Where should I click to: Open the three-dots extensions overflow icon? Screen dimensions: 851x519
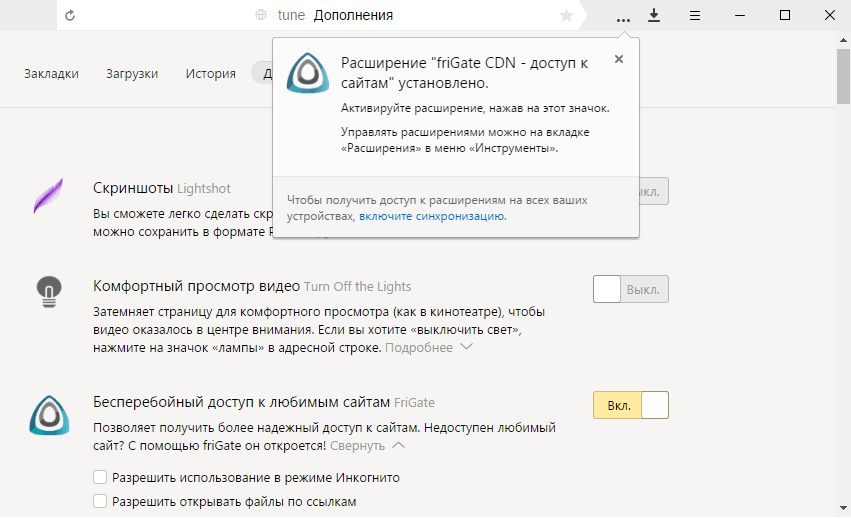coord(624,20)
